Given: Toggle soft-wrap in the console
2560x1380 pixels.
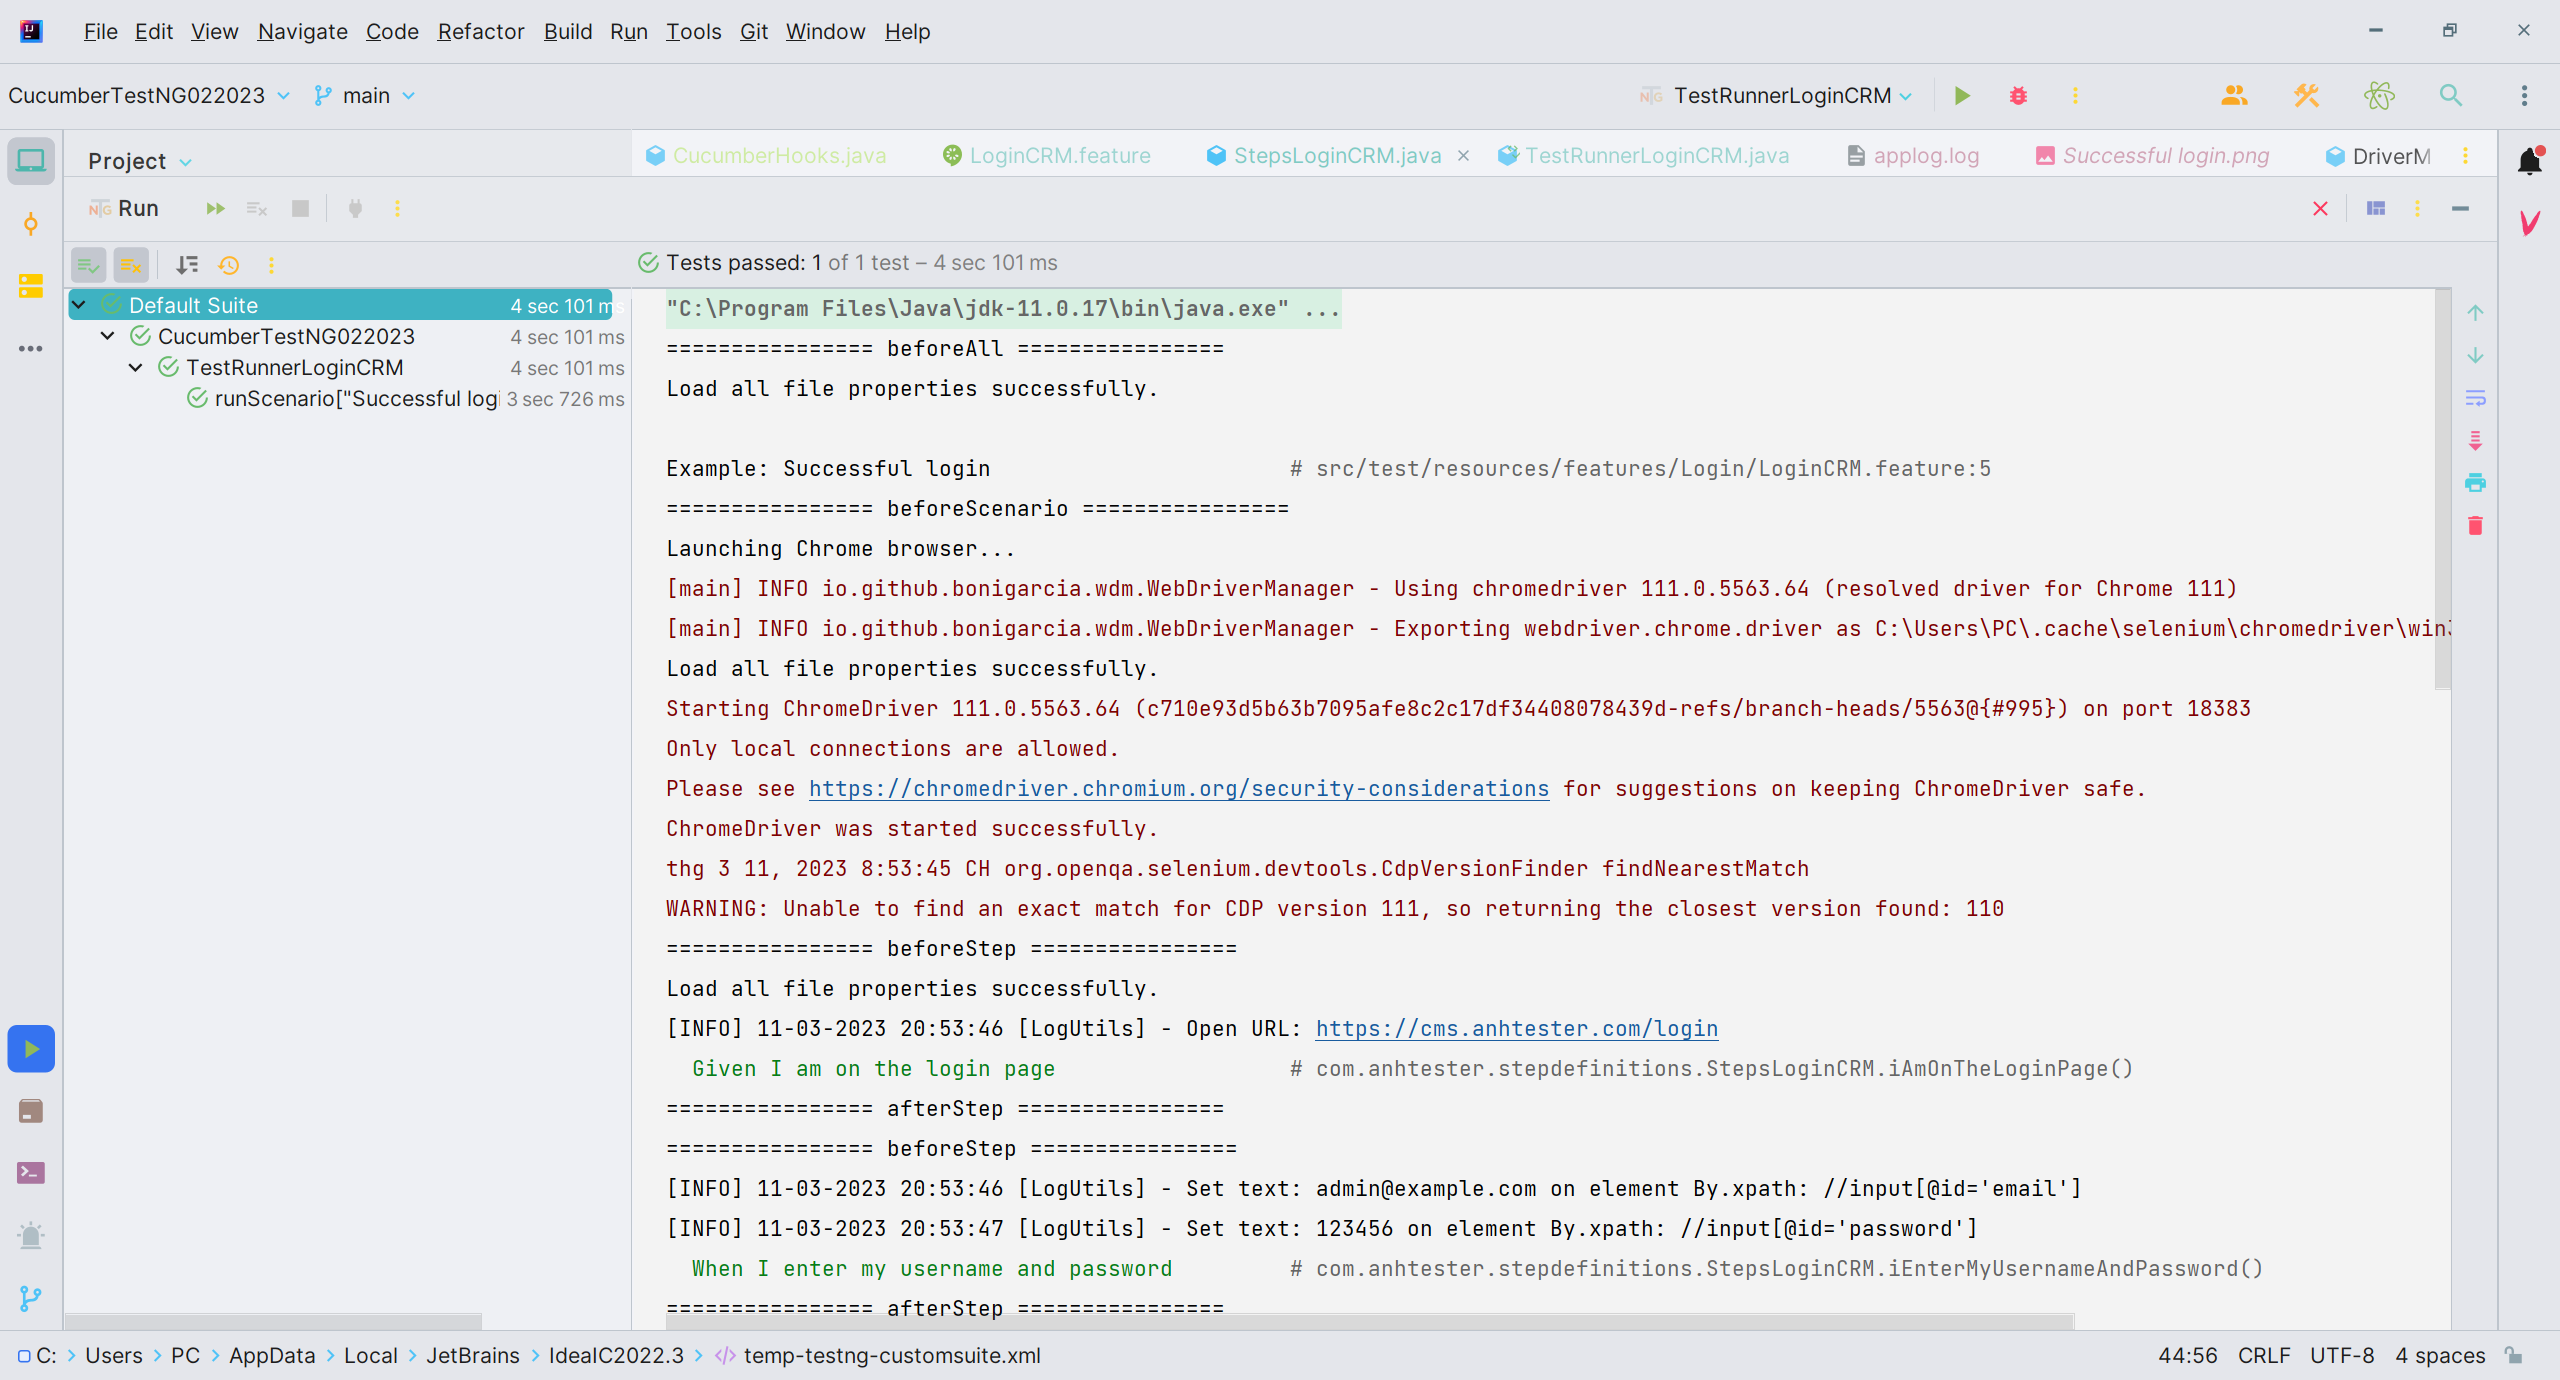Looking at the screenshot, I should (x=2475, y=398).
